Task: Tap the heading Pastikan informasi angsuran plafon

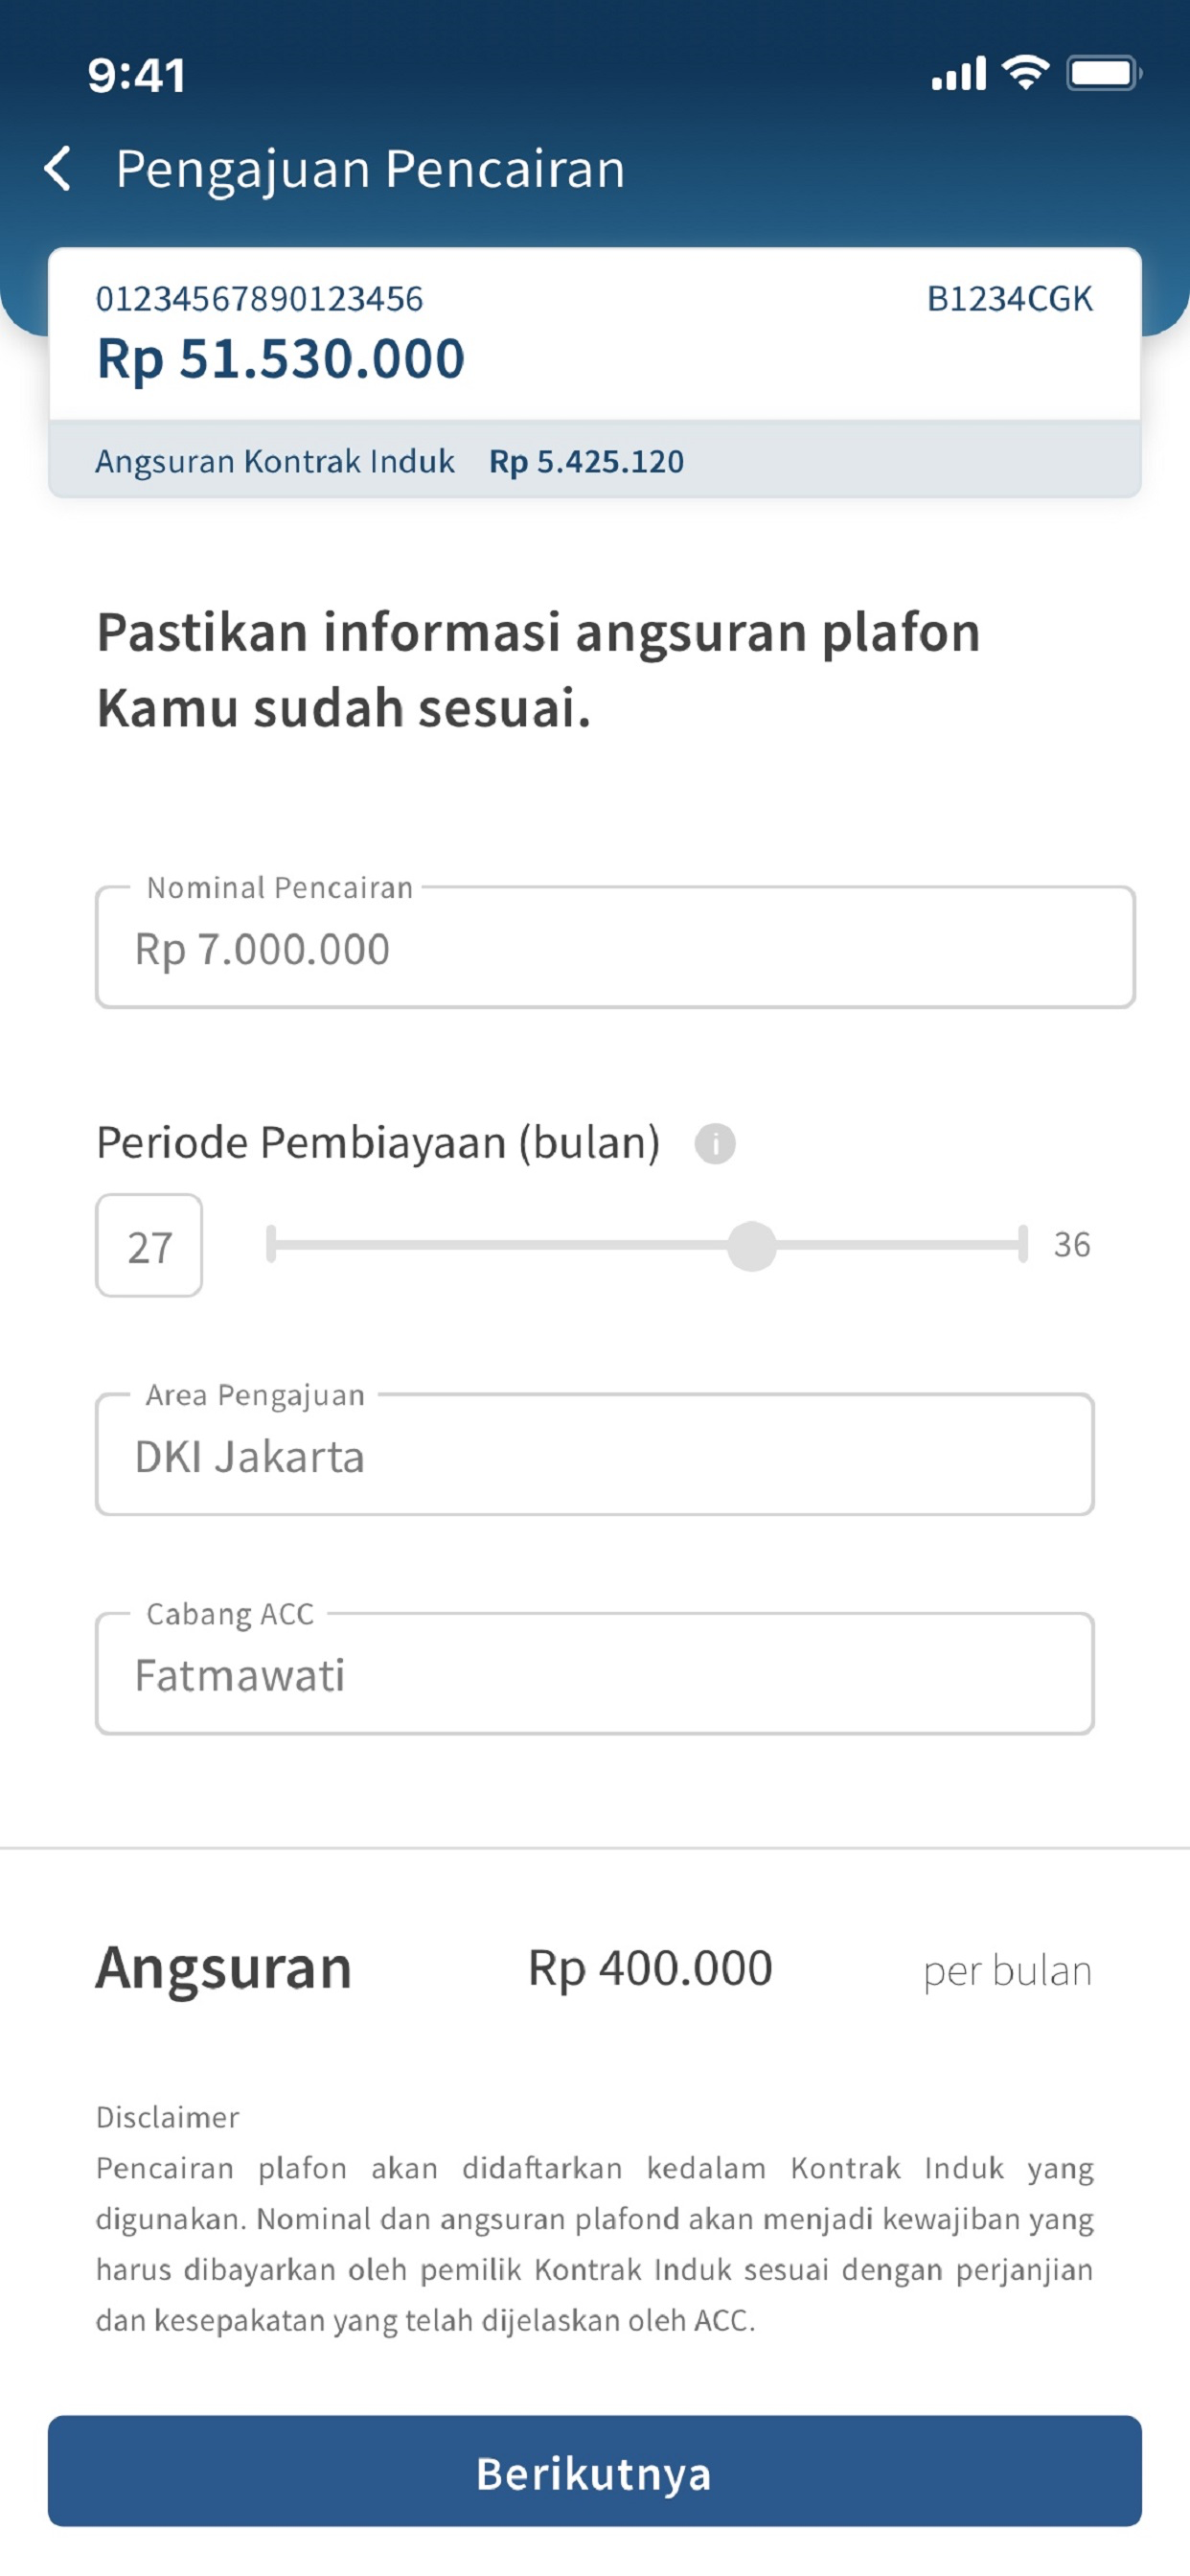Action: 538,668
